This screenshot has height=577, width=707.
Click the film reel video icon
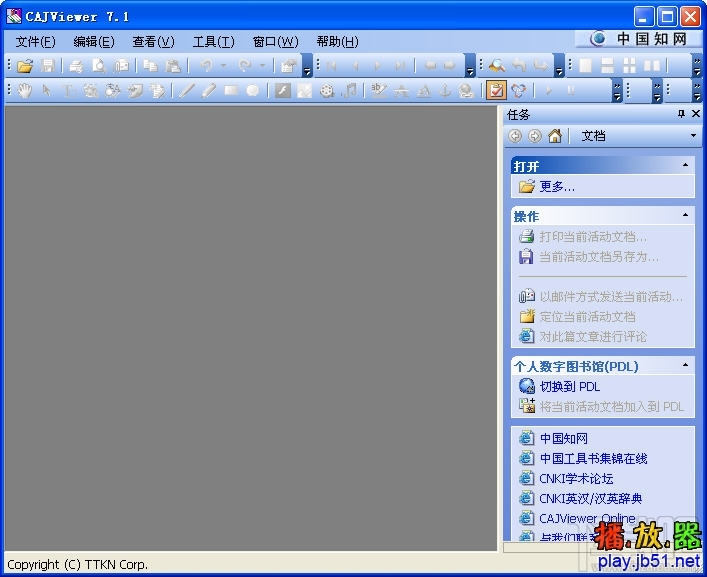[x=327, y=91]
